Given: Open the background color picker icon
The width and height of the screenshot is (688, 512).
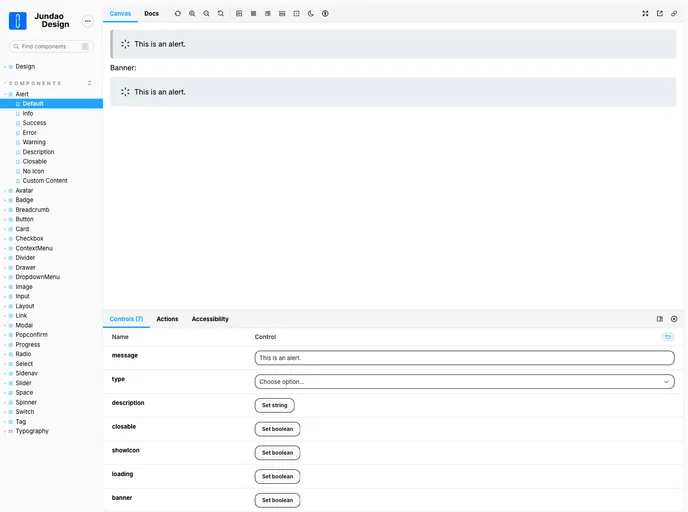Looking at the screenshot, I should [239, 14].
